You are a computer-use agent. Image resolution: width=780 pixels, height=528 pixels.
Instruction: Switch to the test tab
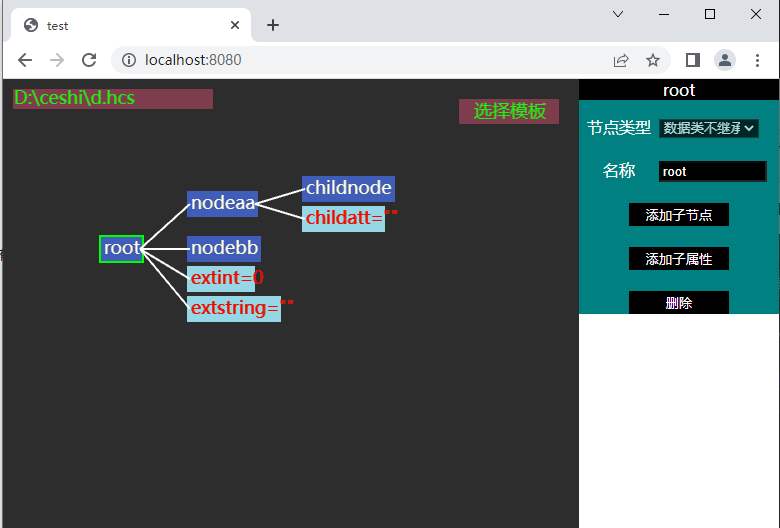click(120, 25)
